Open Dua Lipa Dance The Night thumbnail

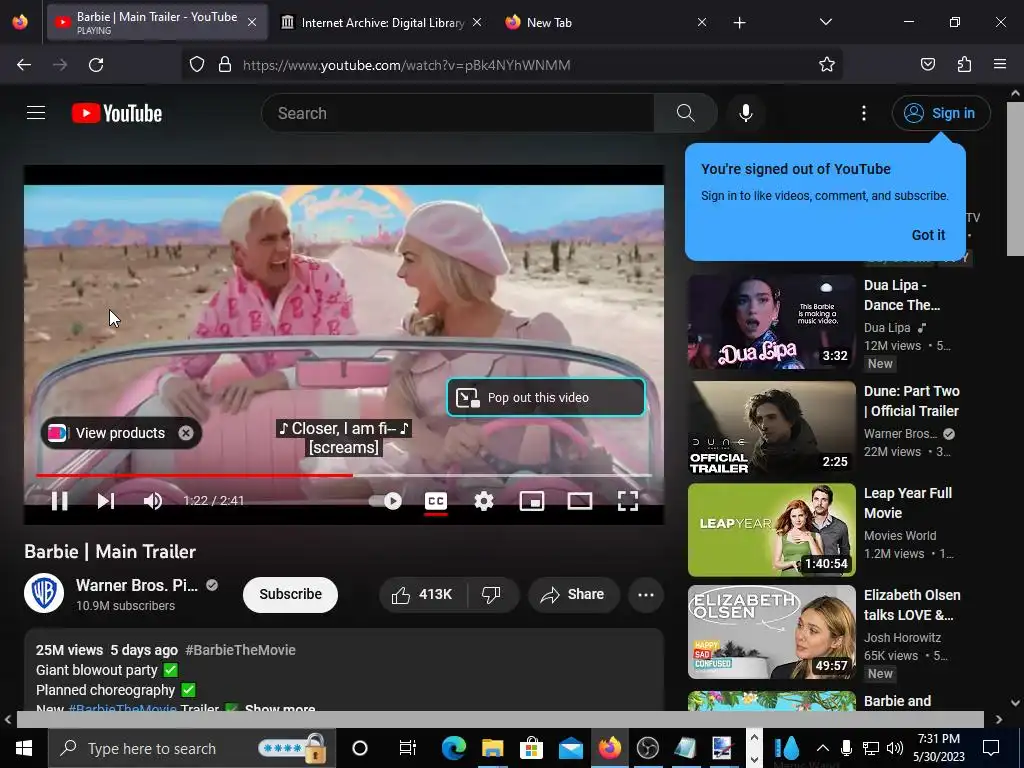771,322
